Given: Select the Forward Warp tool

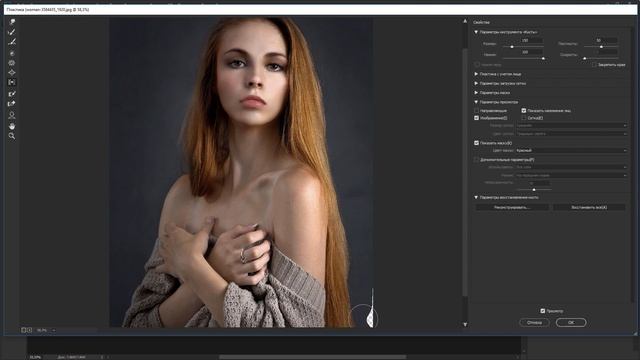Looking at the screenshot, I should 12,22.
